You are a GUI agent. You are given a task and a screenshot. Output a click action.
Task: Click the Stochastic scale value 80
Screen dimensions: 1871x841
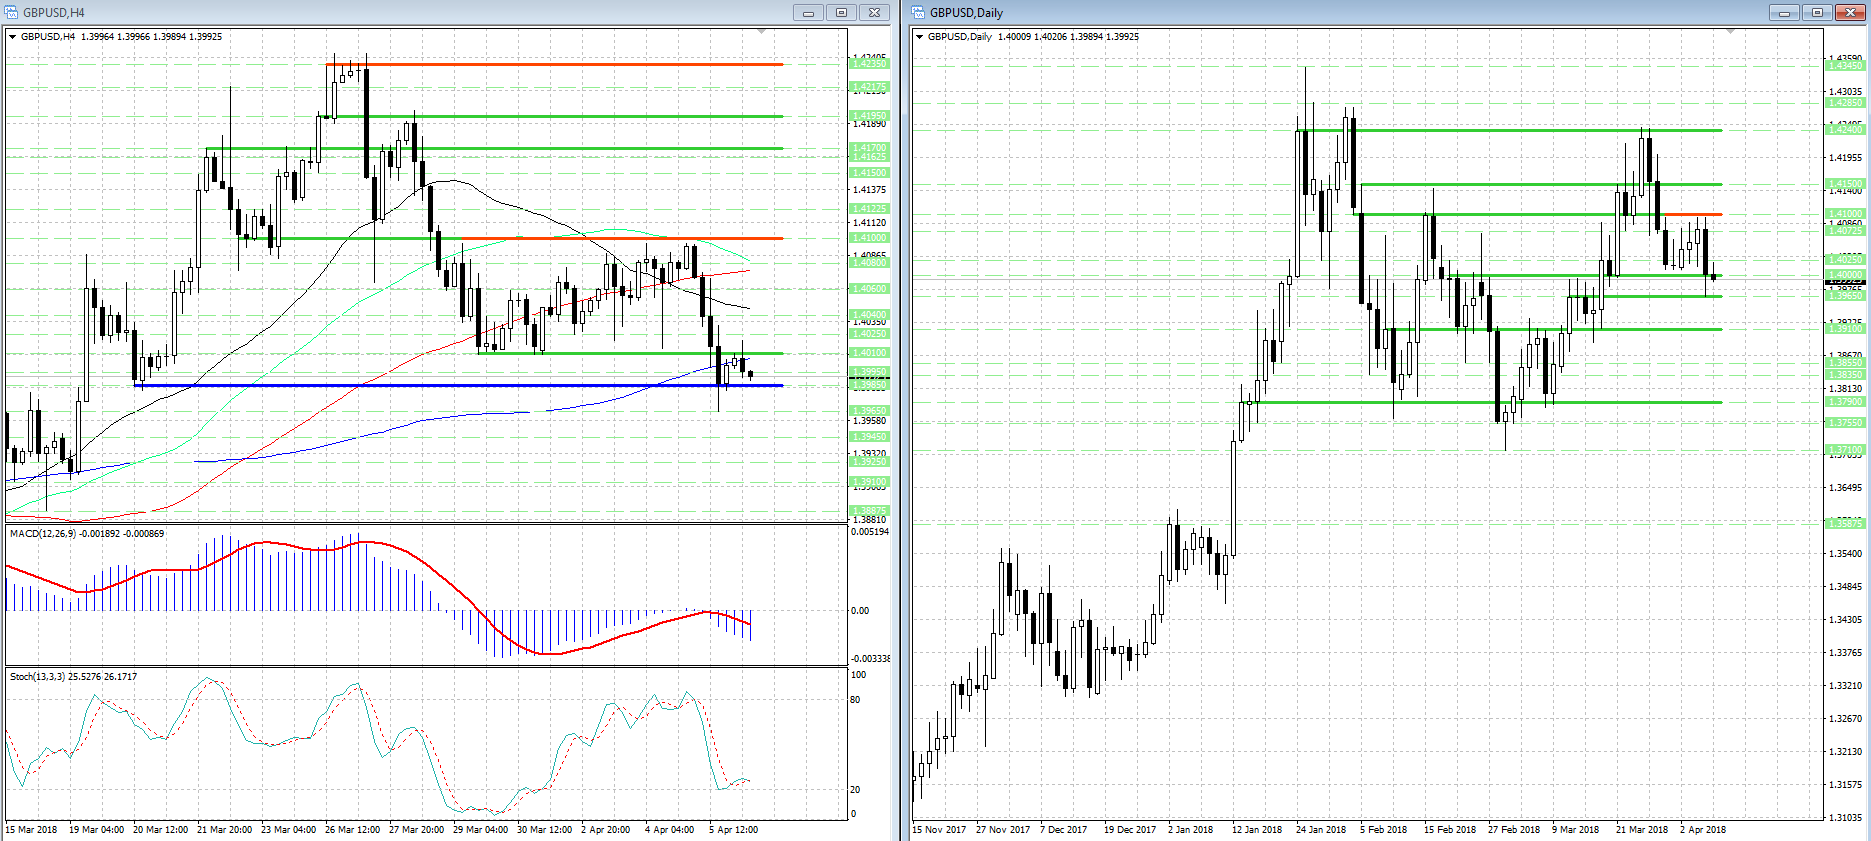(x=856, y=700)
